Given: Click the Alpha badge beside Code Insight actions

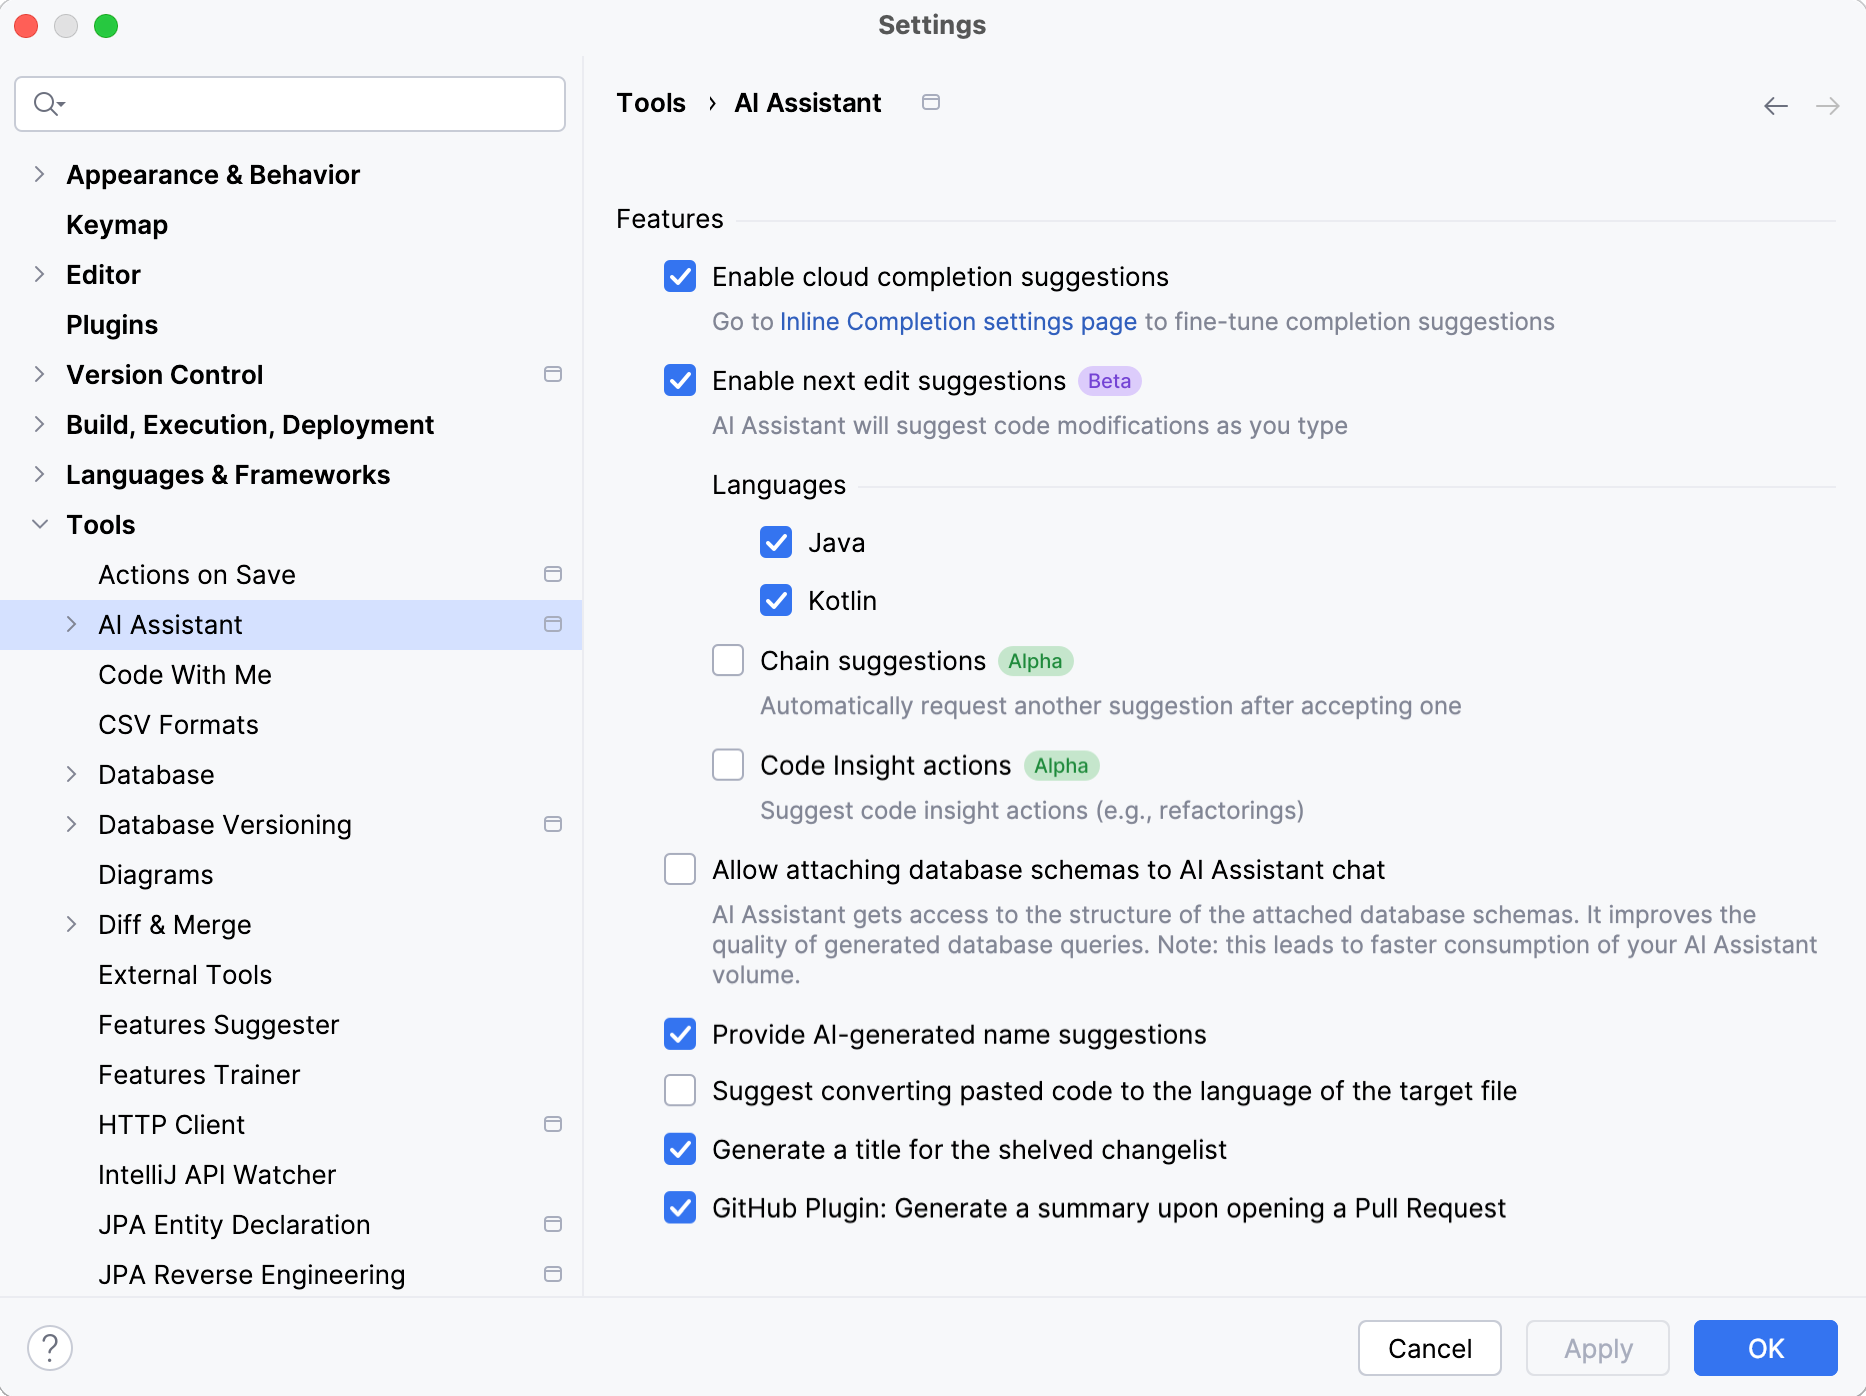Looking at the screenshot, I should click(x=1061, y=766).
